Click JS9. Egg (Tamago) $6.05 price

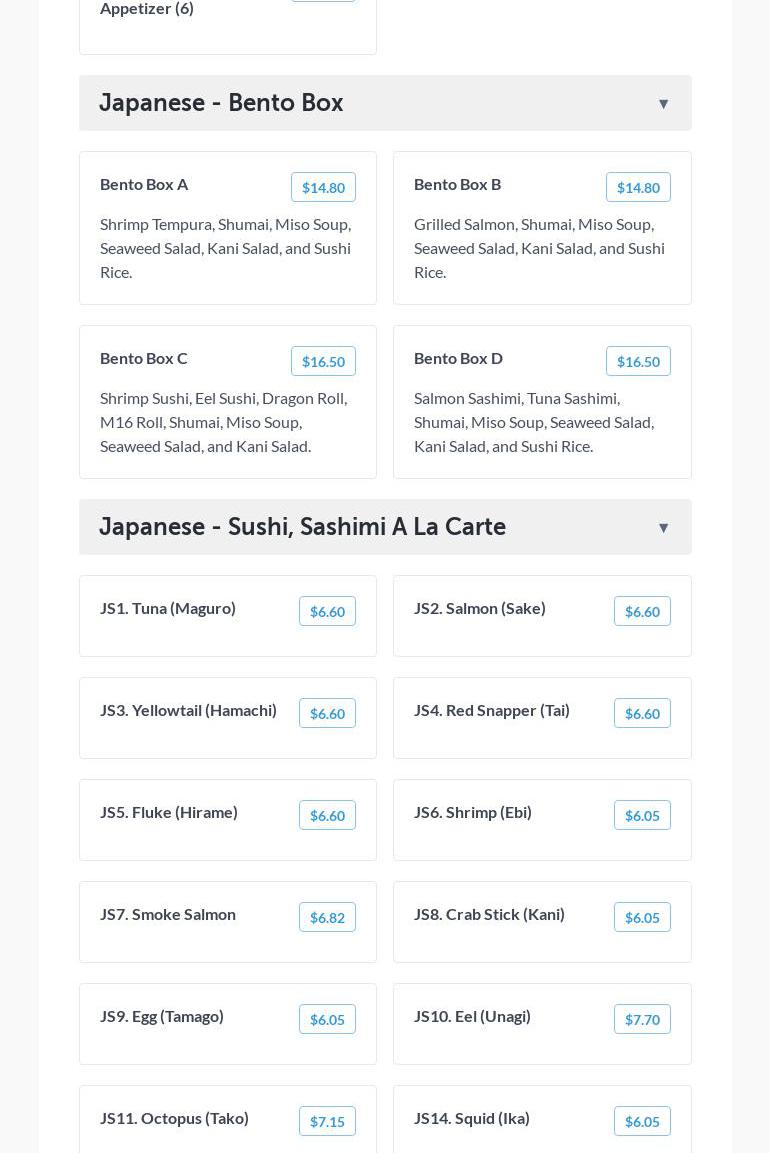coord(327,1020)
